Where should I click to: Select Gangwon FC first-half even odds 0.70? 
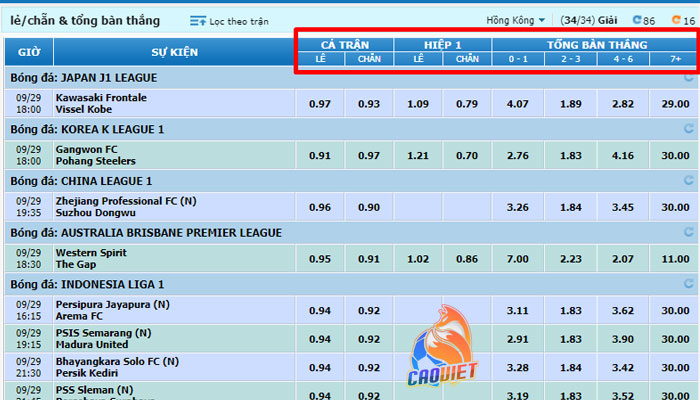click(x=467, y=155)
